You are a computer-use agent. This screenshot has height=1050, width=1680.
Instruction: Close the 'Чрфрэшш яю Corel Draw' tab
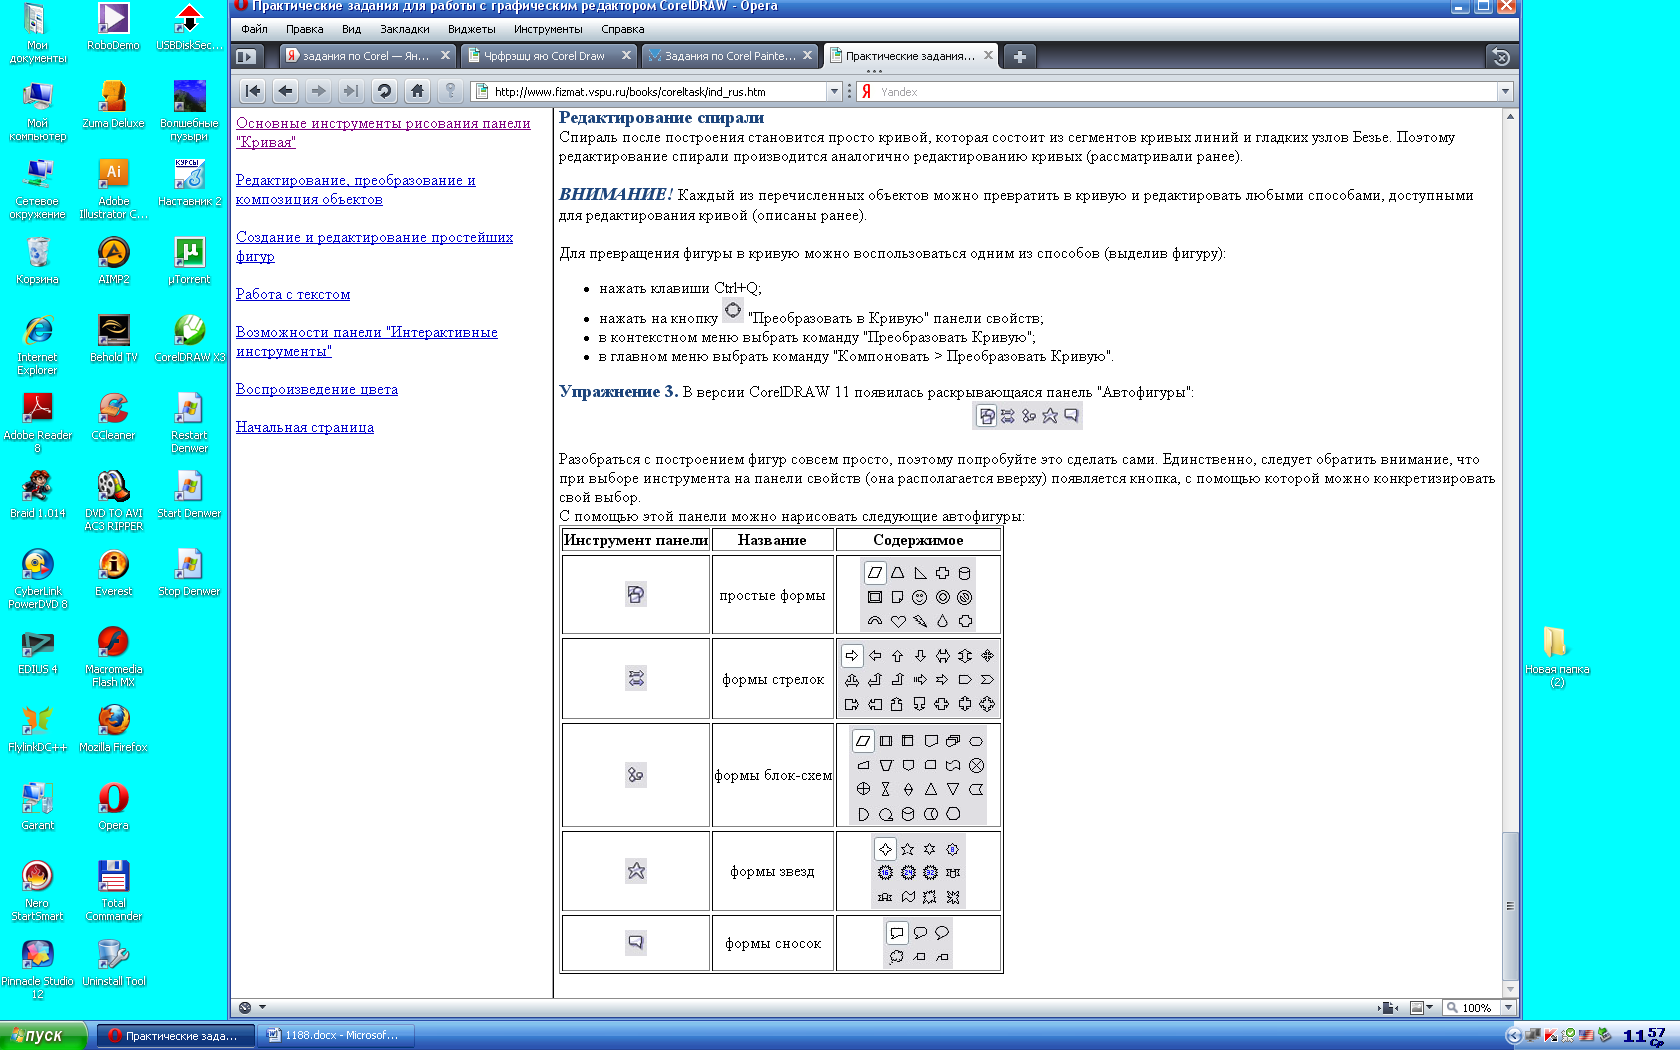pos(626,56)
